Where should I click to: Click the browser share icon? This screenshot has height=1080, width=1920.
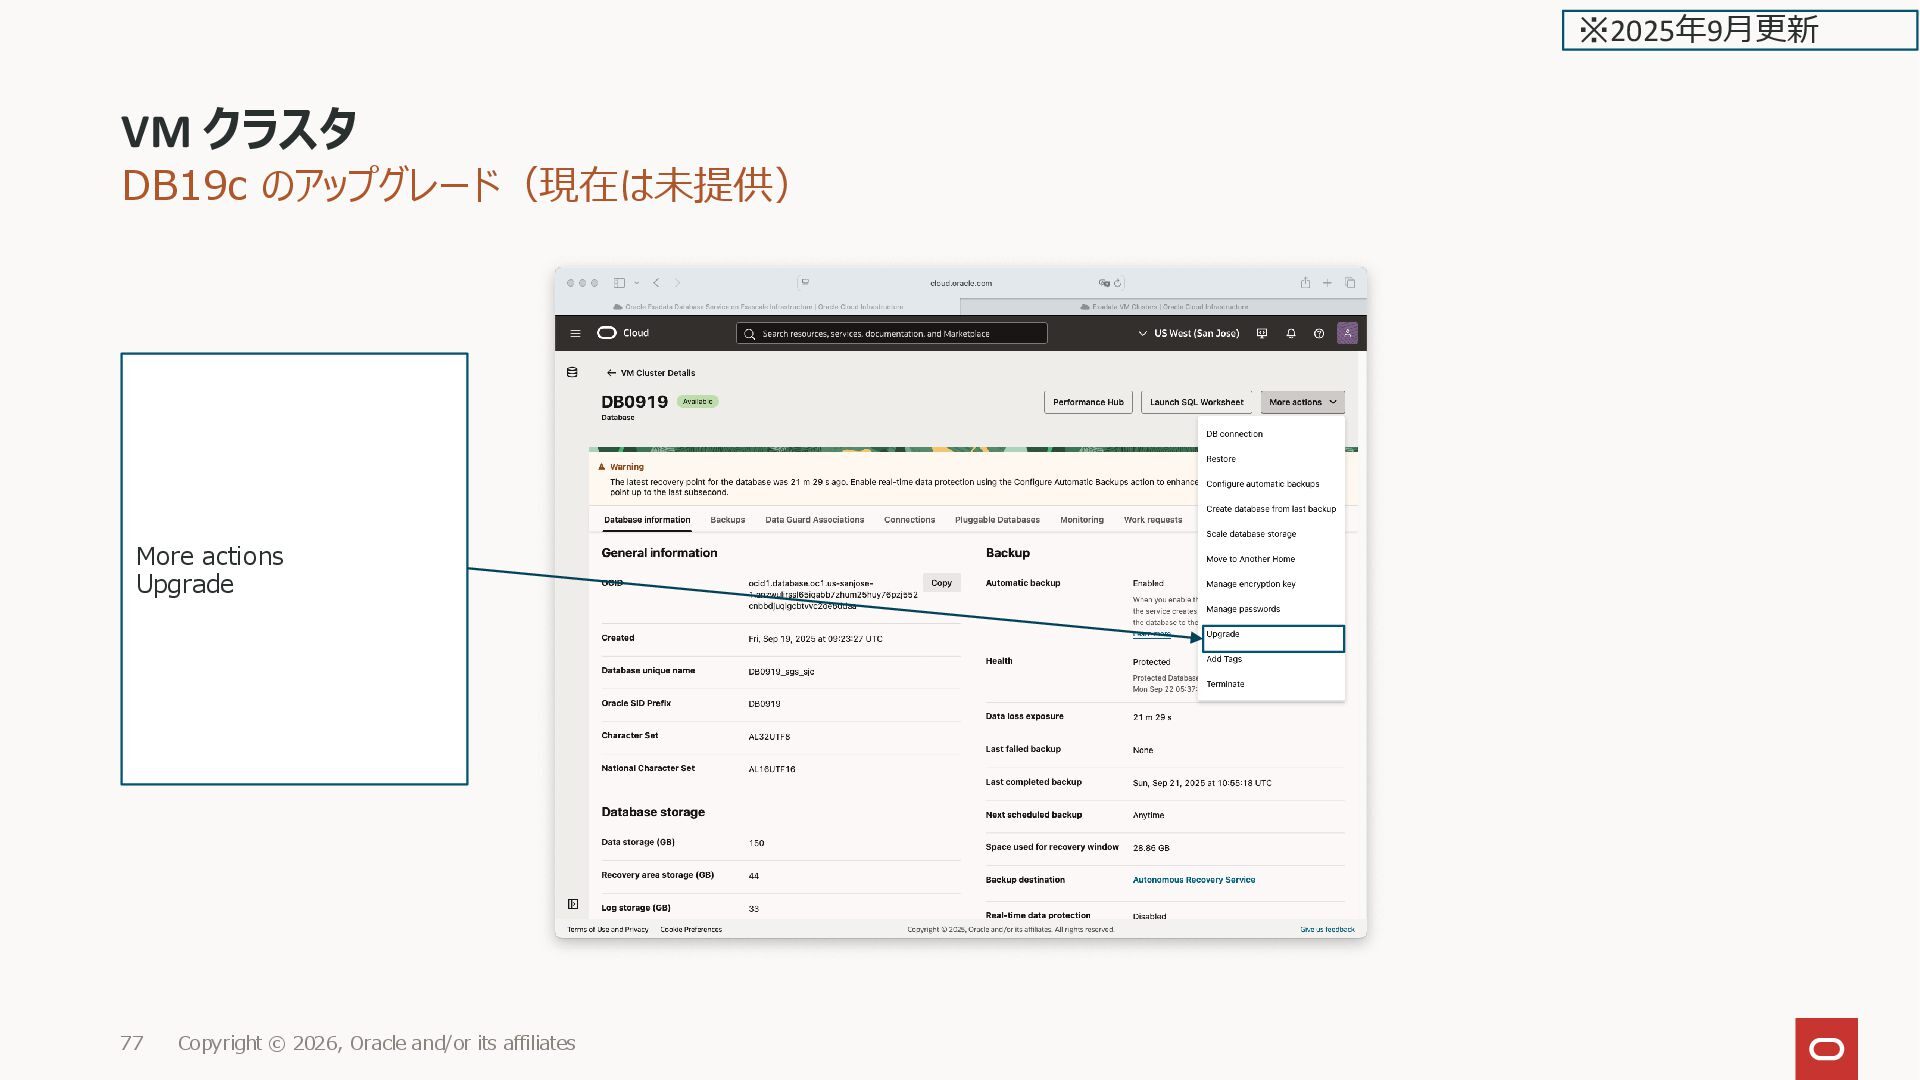point(1305,283)
